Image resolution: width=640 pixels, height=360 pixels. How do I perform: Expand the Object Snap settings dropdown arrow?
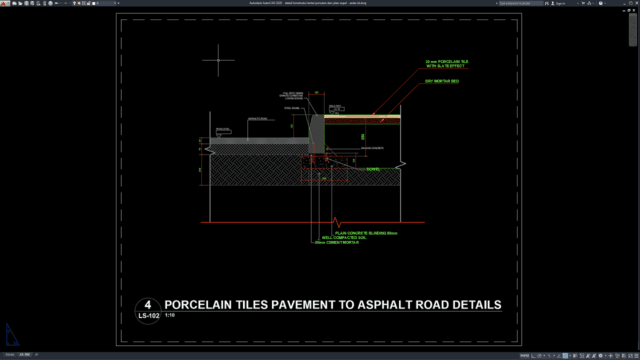coord(570,356)
